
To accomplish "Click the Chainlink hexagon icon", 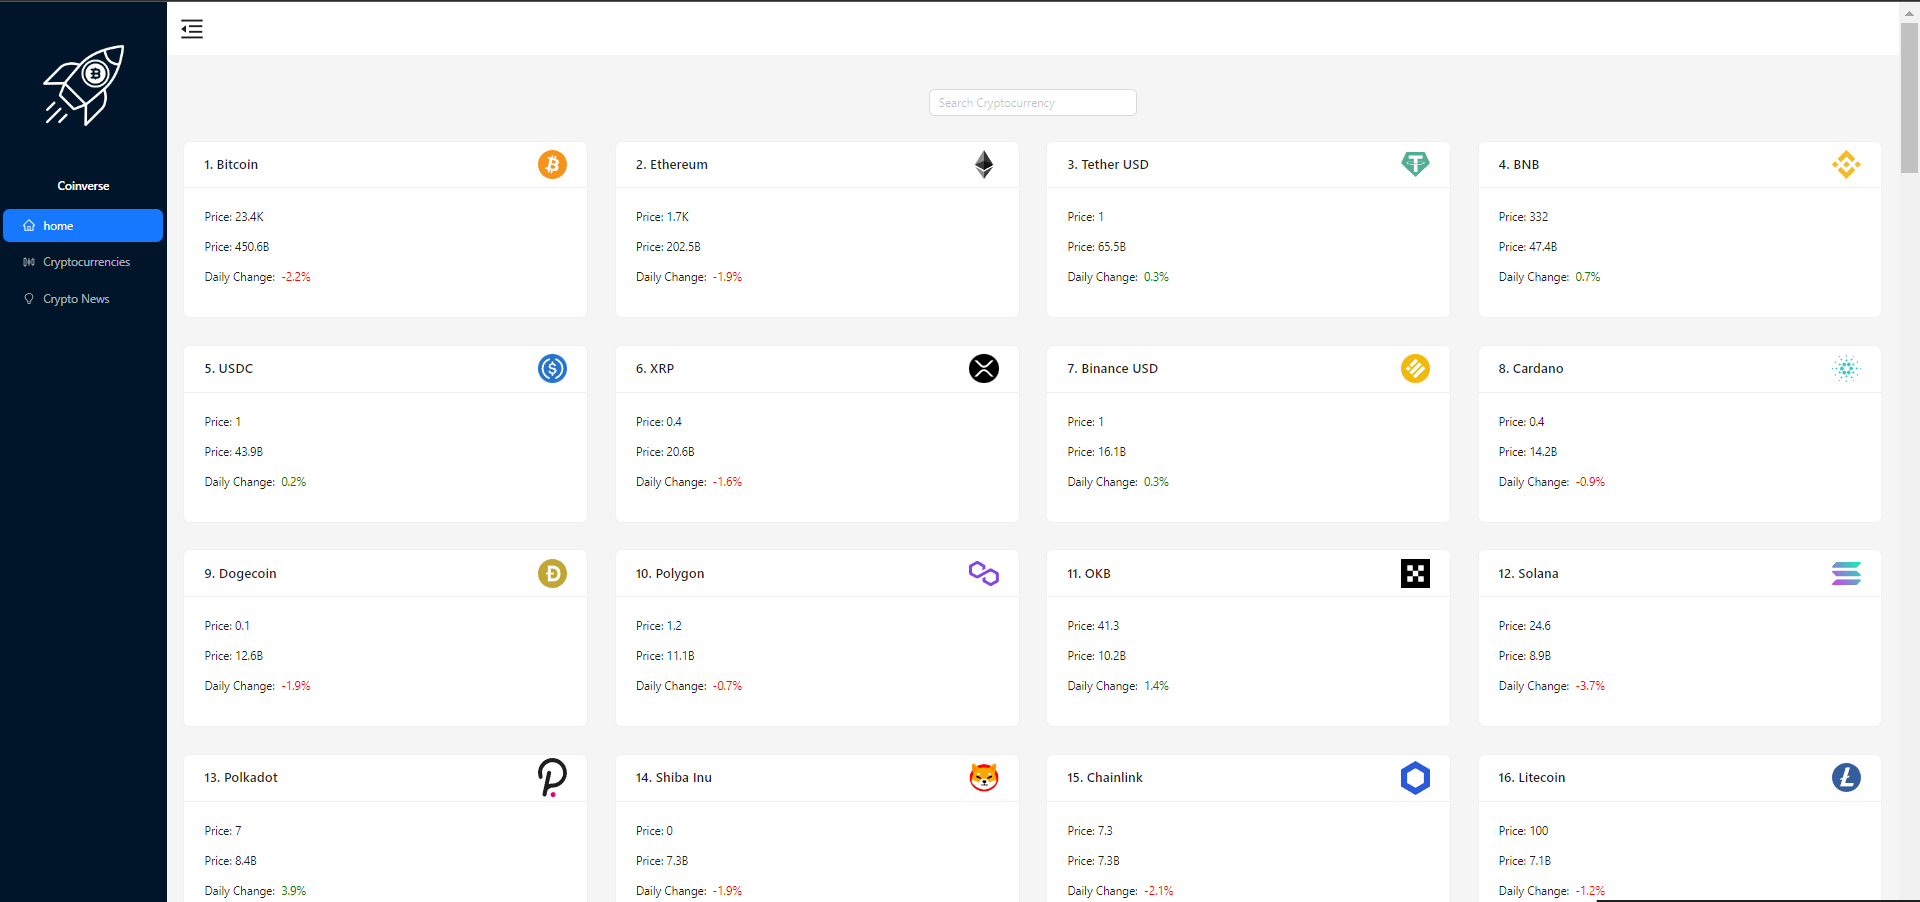I will click(1415, 778).
